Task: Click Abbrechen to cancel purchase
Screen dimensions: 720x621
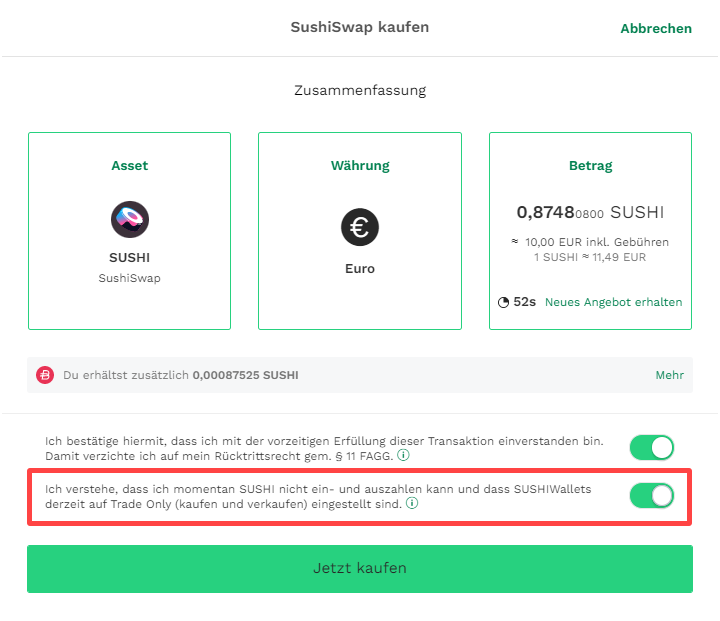Action: click(x=656, y=28)
